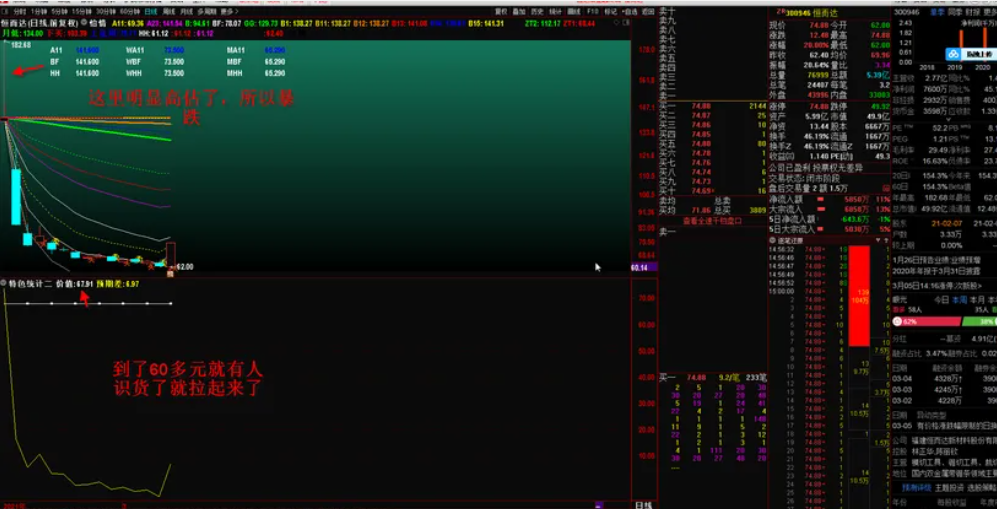997x509 pixels.
Task: Click the gear icon beside 特色统计二 indicator
Action: click(x=4, y=283)
